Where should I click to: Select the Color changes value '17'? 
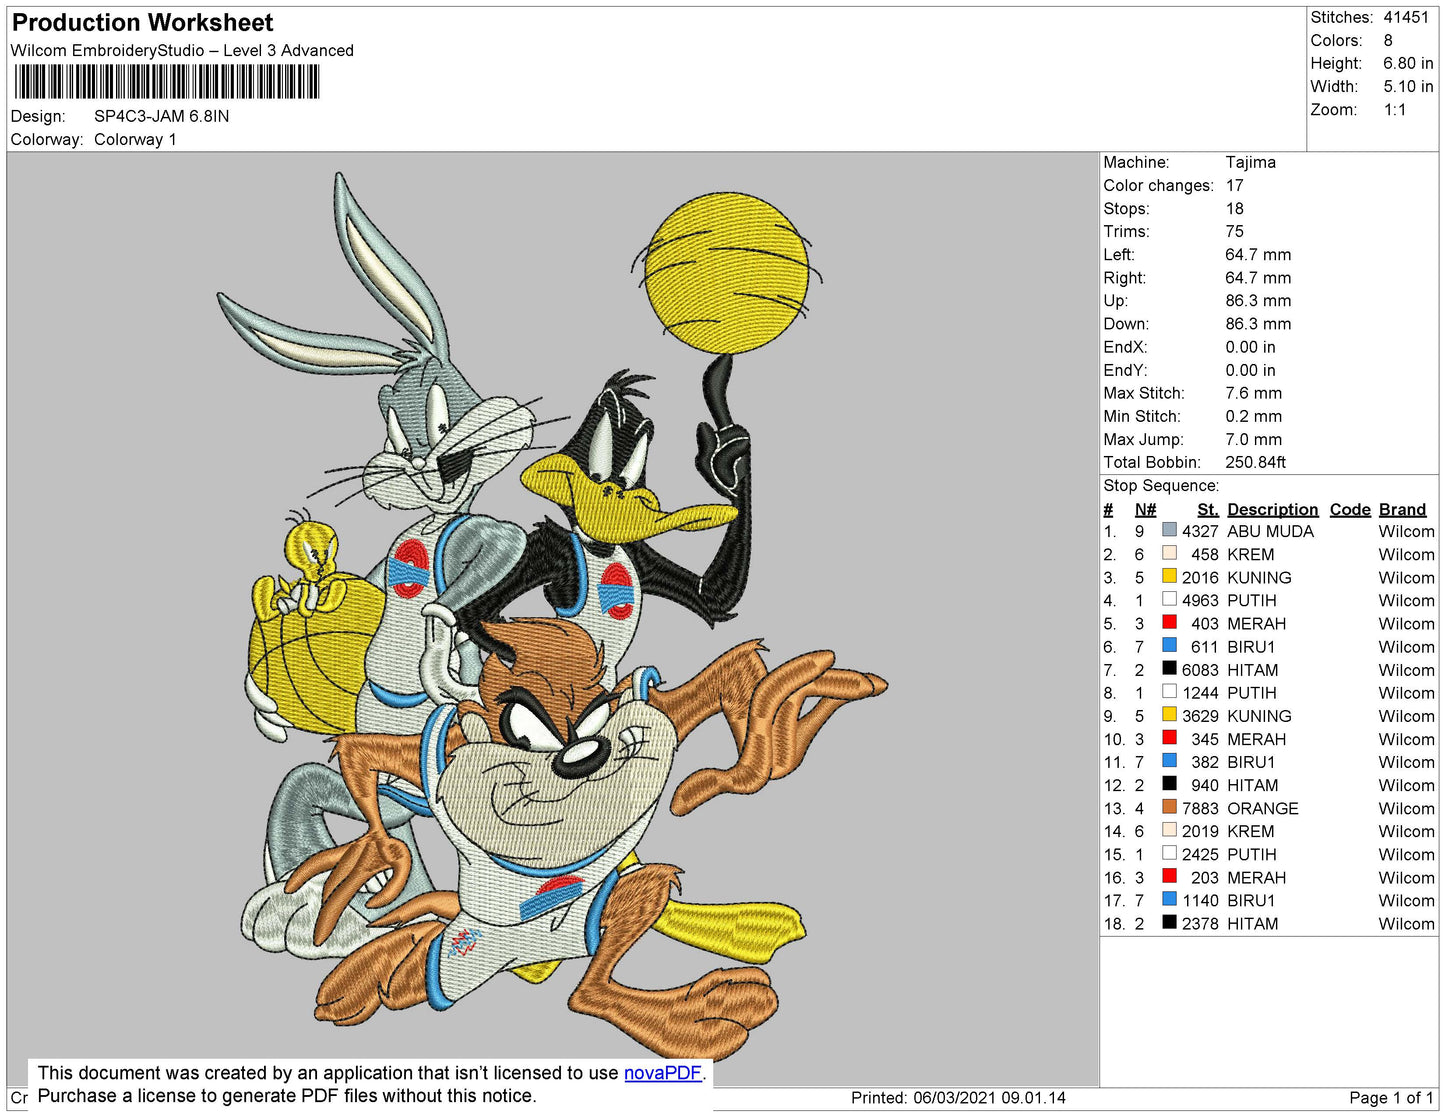(x=1234, y=186)
